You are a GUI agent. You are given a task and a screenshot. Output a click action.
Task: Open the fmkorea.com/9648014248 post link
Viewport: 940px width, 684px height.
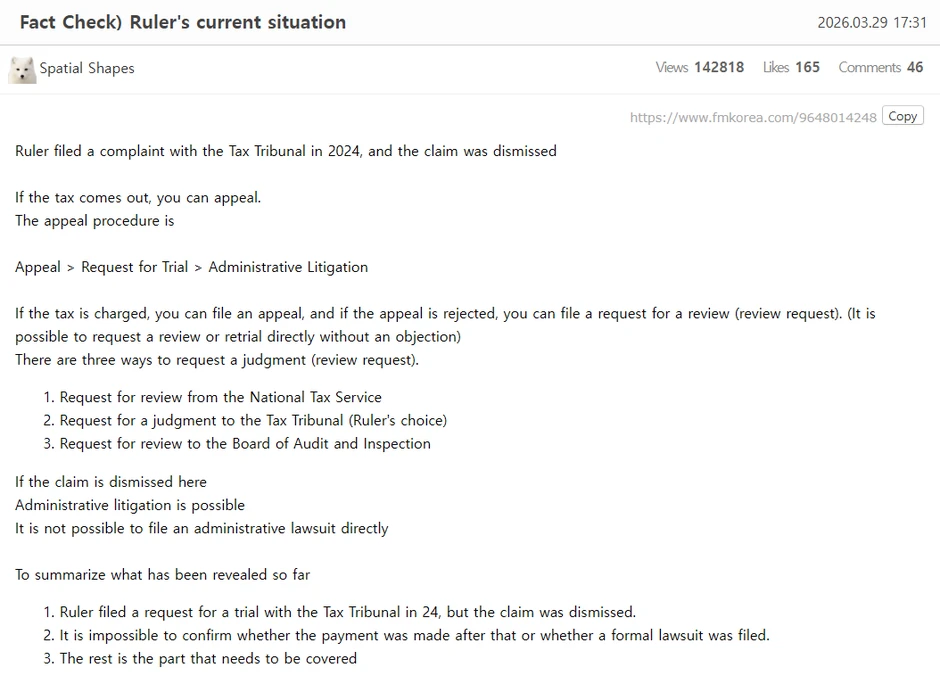coord(753,117)
